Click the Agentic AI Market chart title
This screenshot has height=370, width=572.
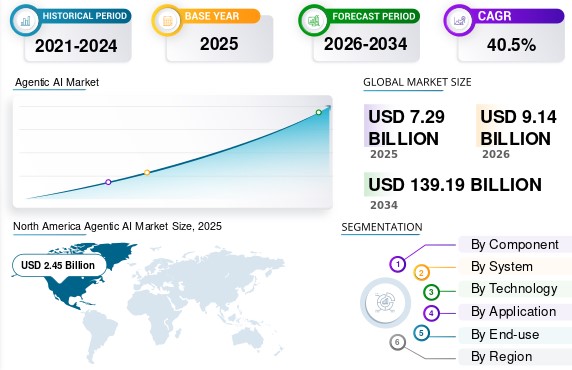coord(57,82)
